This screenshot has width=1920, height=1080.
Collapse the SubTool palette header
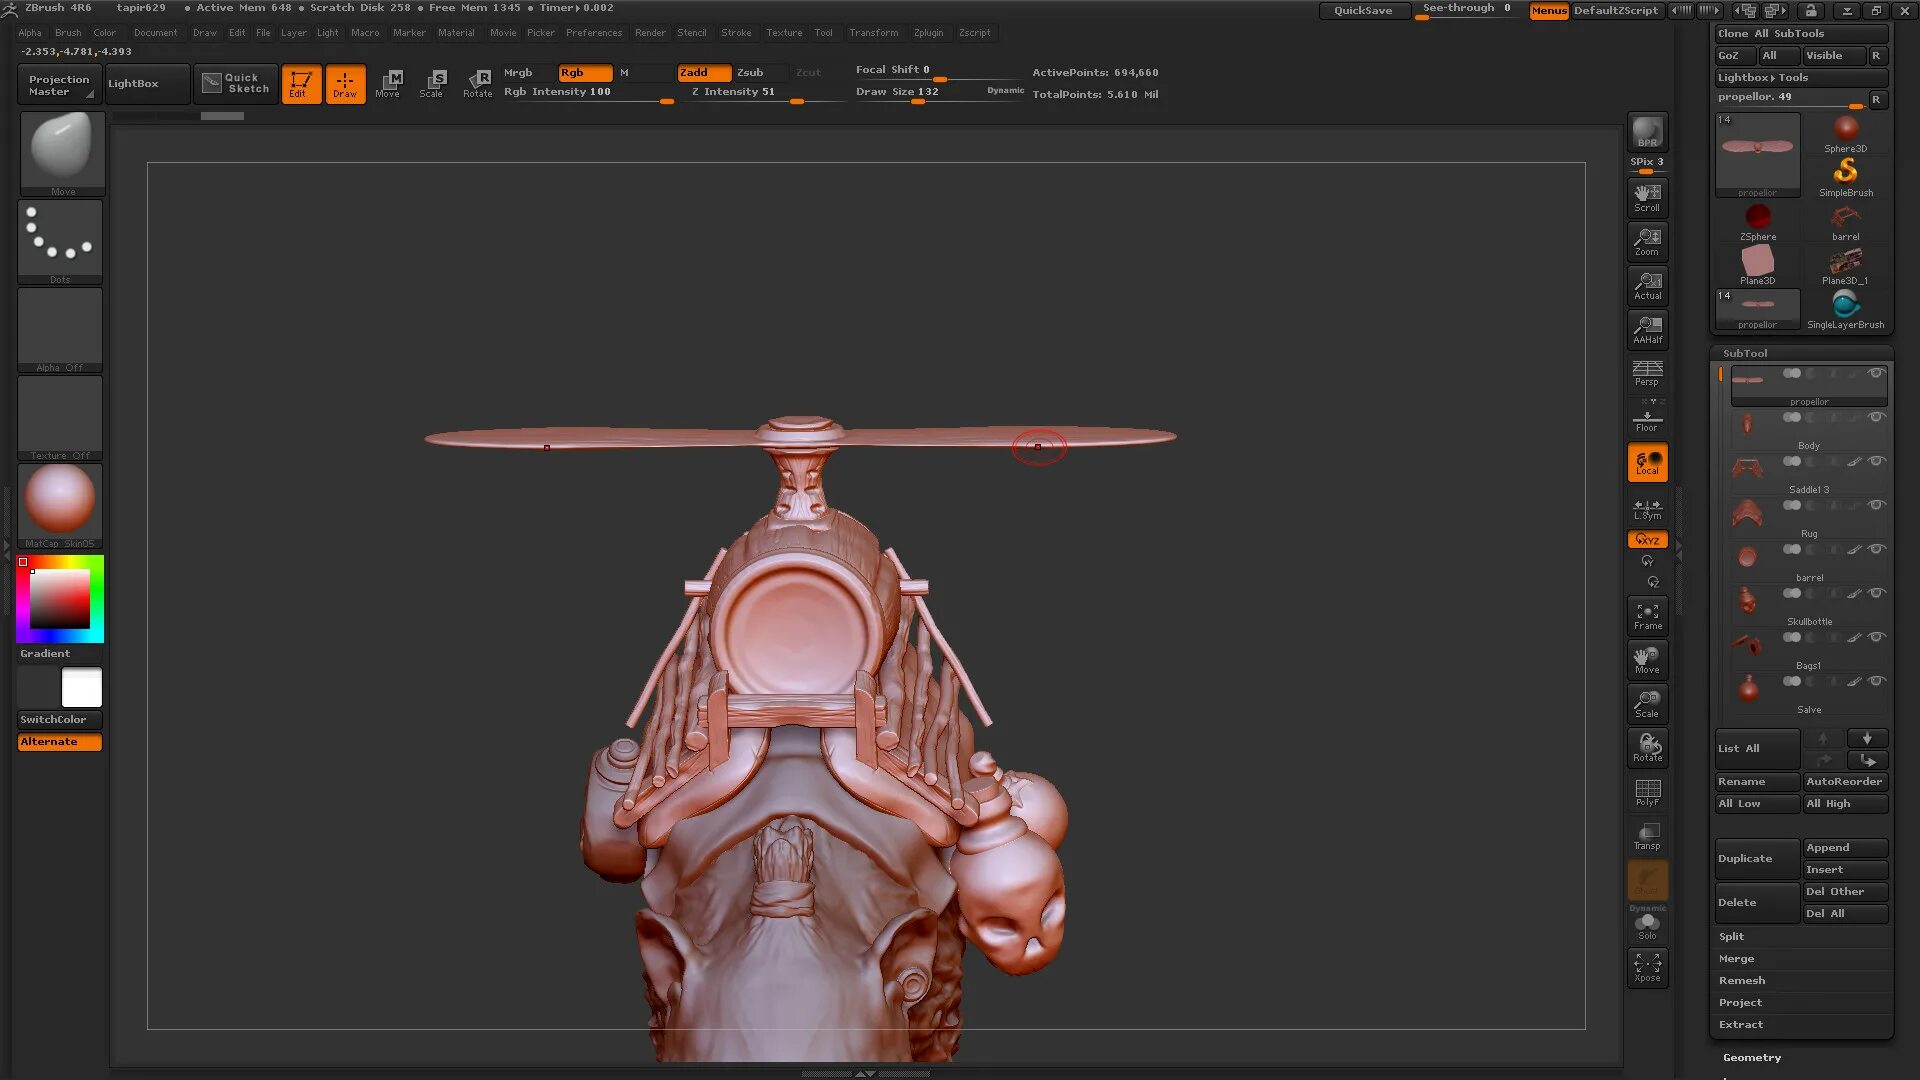click(x=1744, y=353)
